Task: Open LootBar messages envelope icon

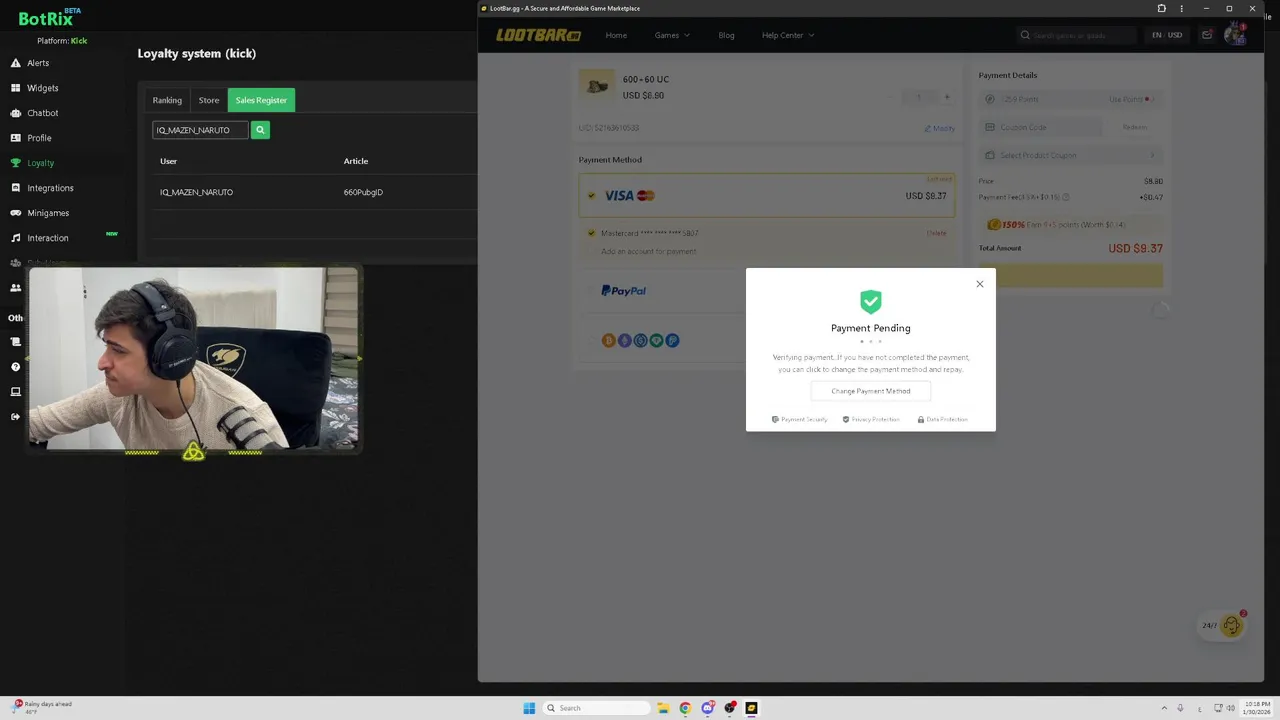Action: coord(1207,35)
